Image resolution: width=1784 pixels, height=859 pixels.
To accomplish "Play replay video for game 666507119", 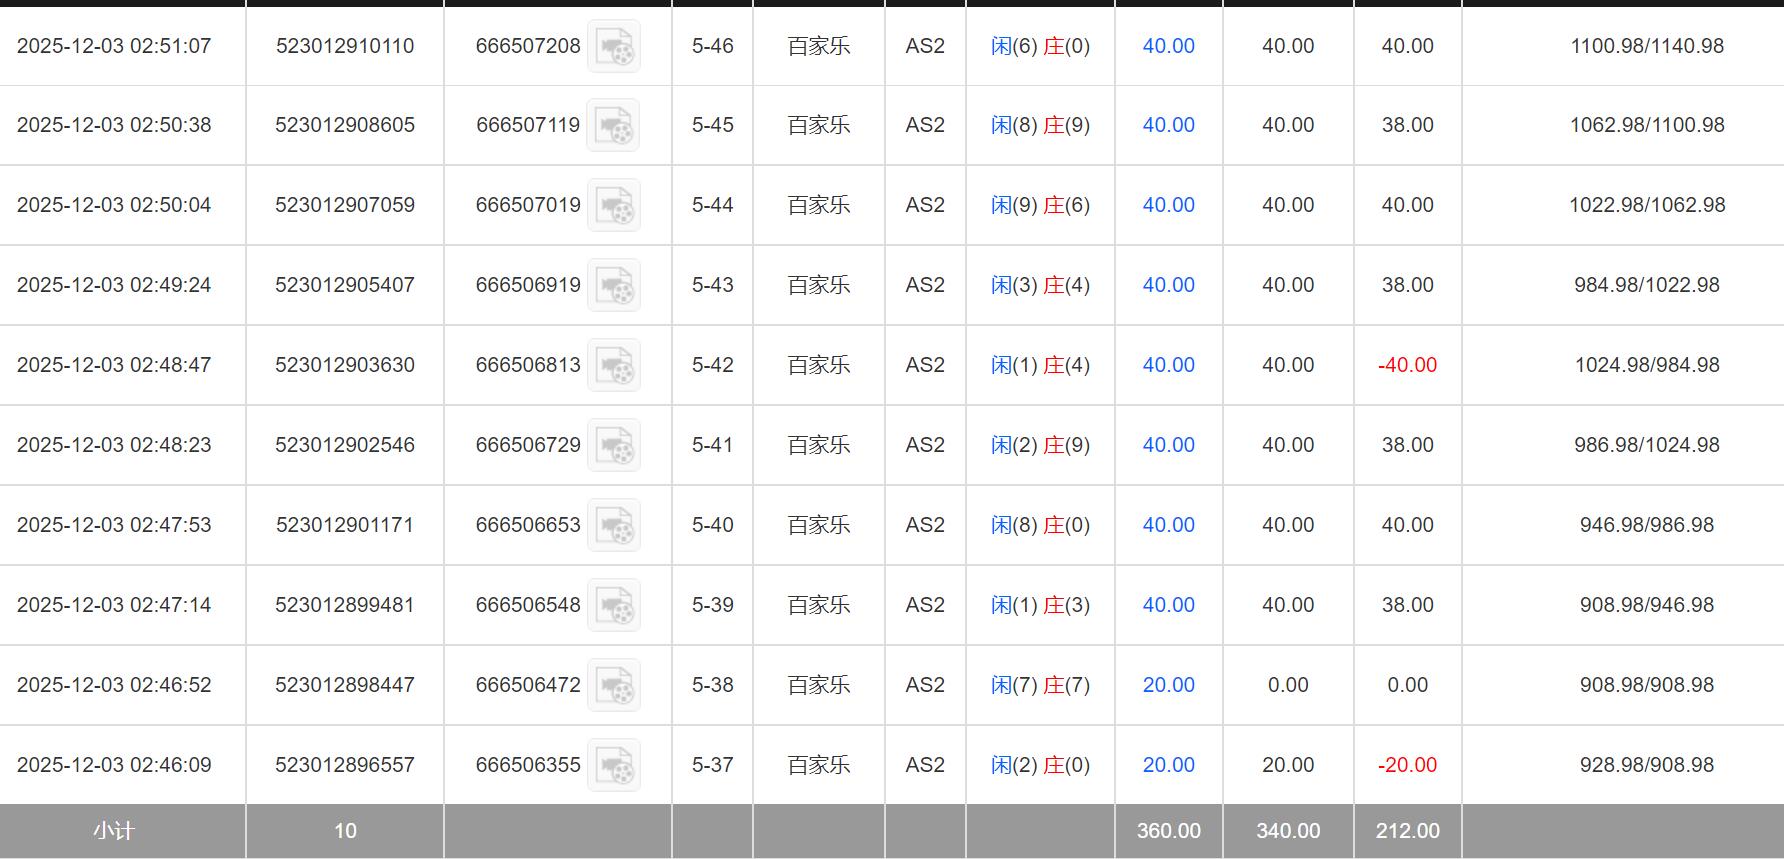I will coord(613,125).
